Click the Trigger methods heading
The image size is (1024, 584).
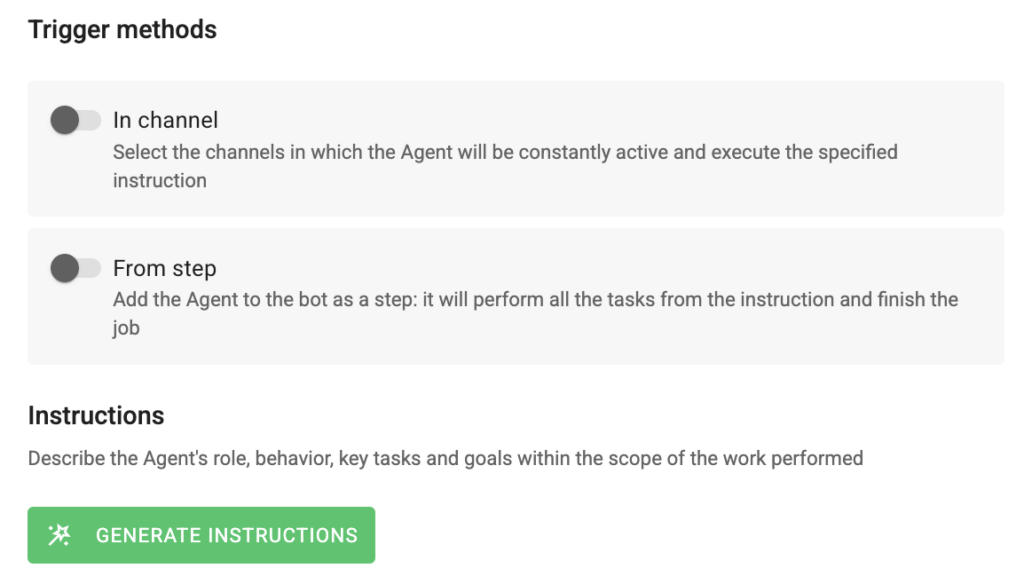pos(122,30)
